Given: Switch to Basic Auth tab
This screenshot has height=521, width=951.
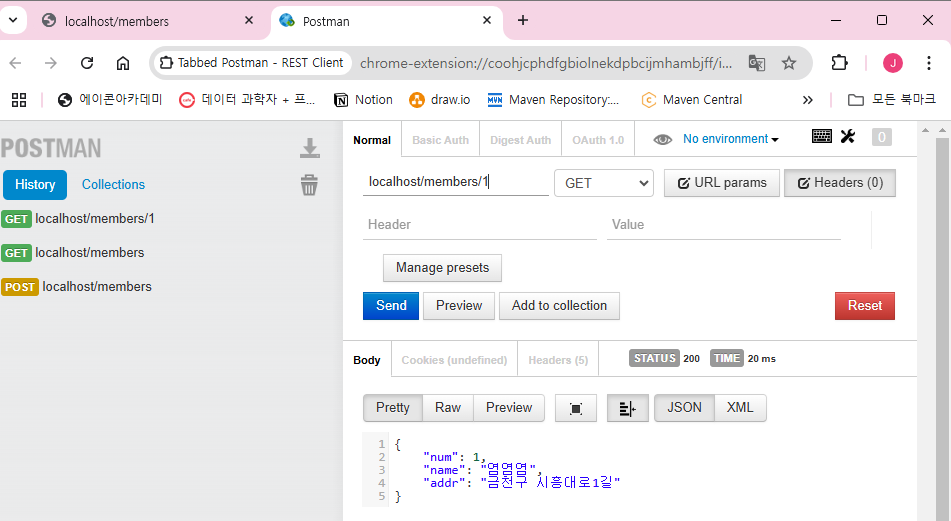Looking at the screenshot, I should pyautogui.click(x=440, y=140).
